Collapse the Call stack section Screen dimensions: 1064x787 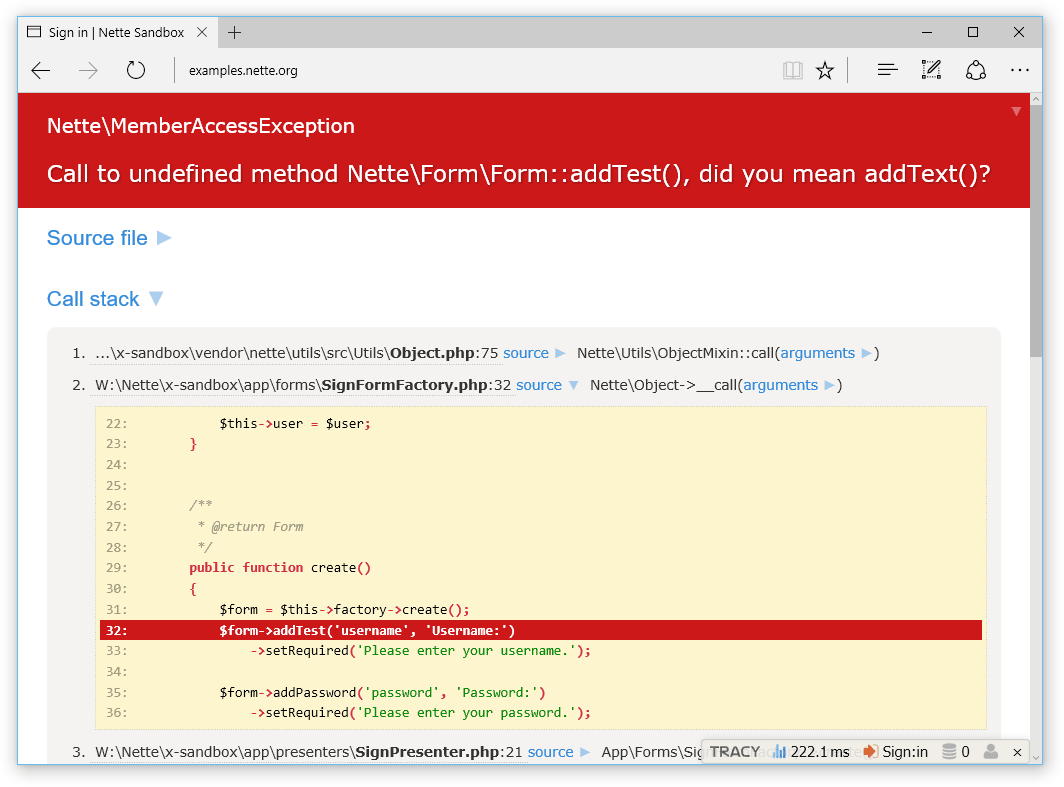pos(105,299)
